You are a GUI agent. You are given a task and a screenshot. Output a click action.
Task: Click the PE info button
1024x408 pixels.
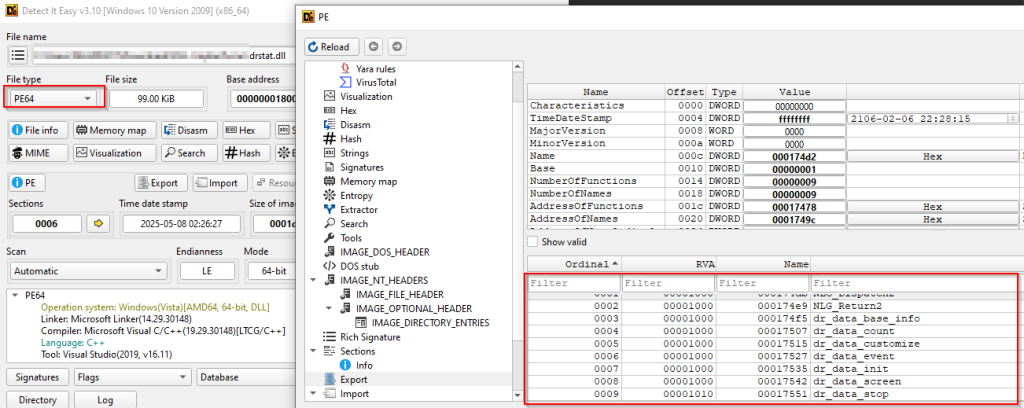pyautogui.click(x=26, y=183)
